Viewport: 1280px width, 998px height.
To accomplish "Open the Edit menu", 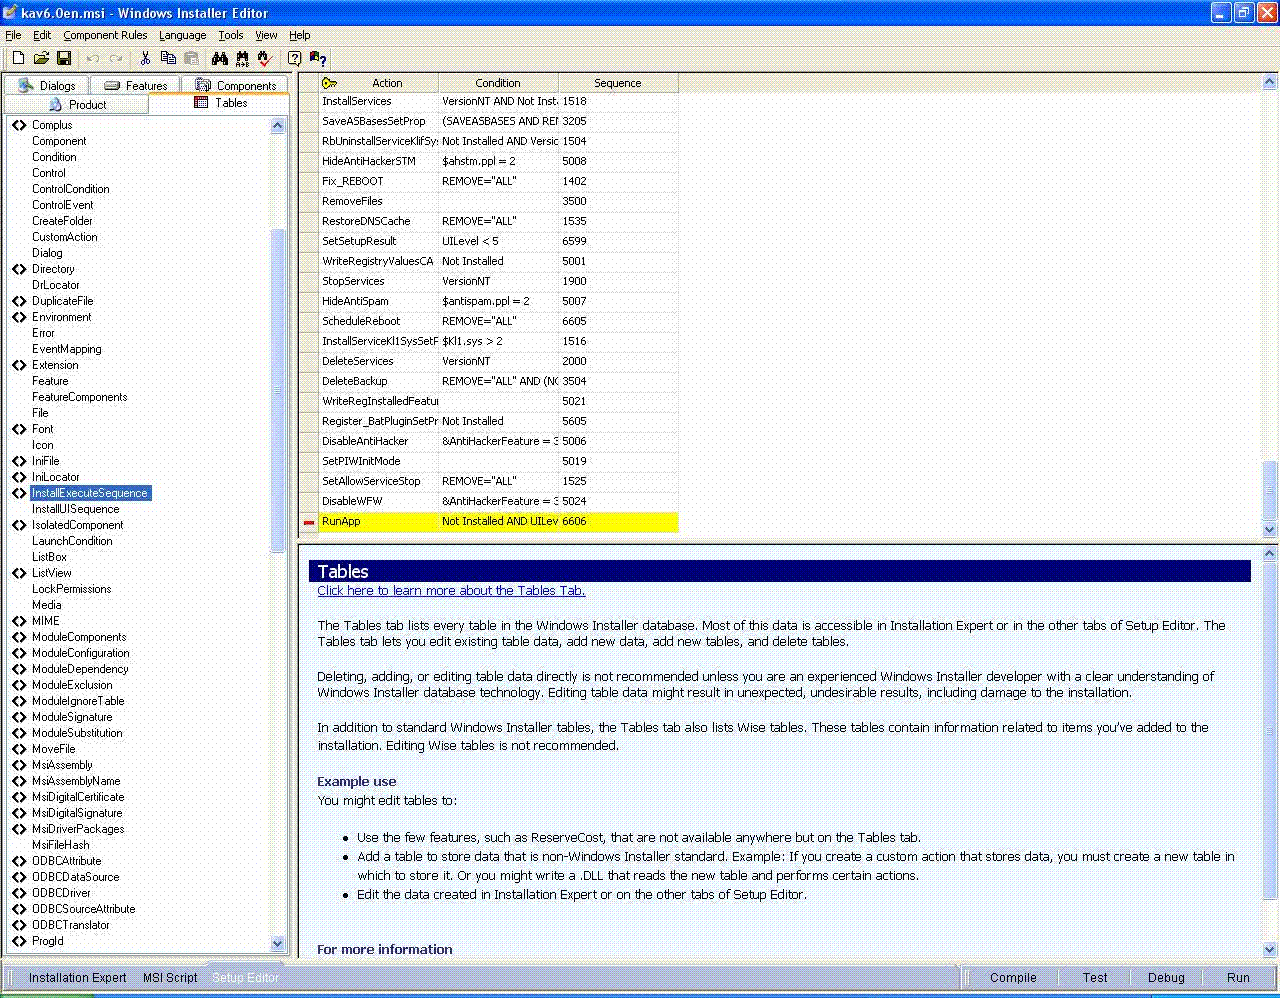I will coord(42,35).
